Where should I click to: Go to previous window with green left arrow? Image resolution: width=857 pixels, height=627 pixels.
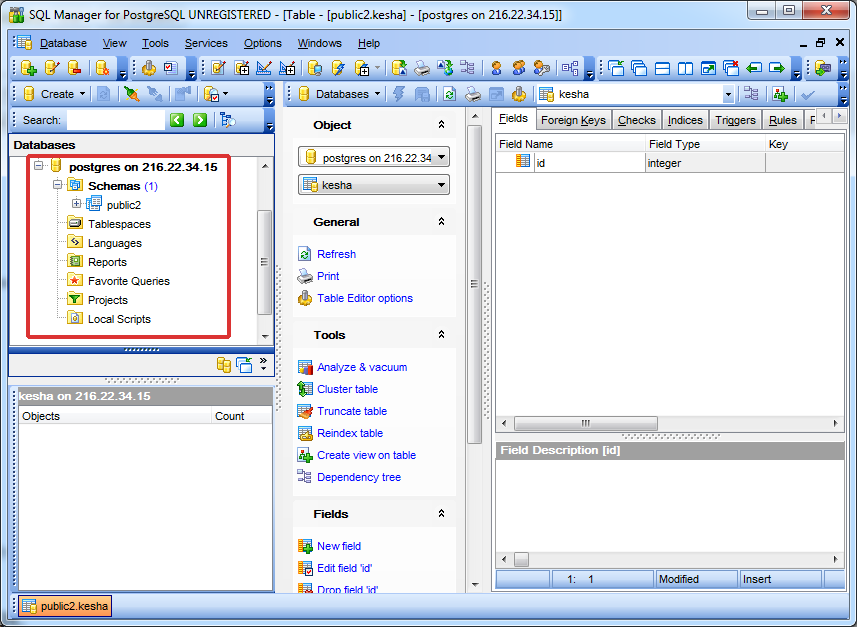pyautogui.click(x=754, y=68)
